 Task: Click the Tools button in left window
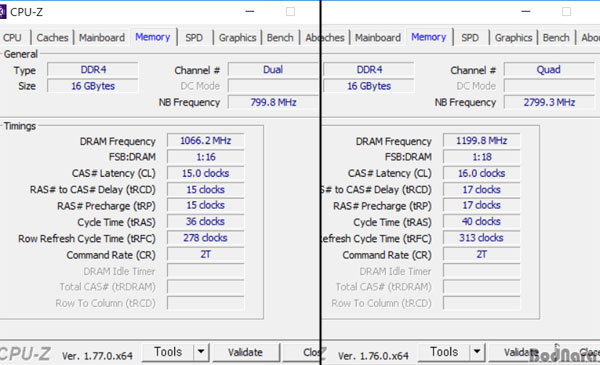168,352
